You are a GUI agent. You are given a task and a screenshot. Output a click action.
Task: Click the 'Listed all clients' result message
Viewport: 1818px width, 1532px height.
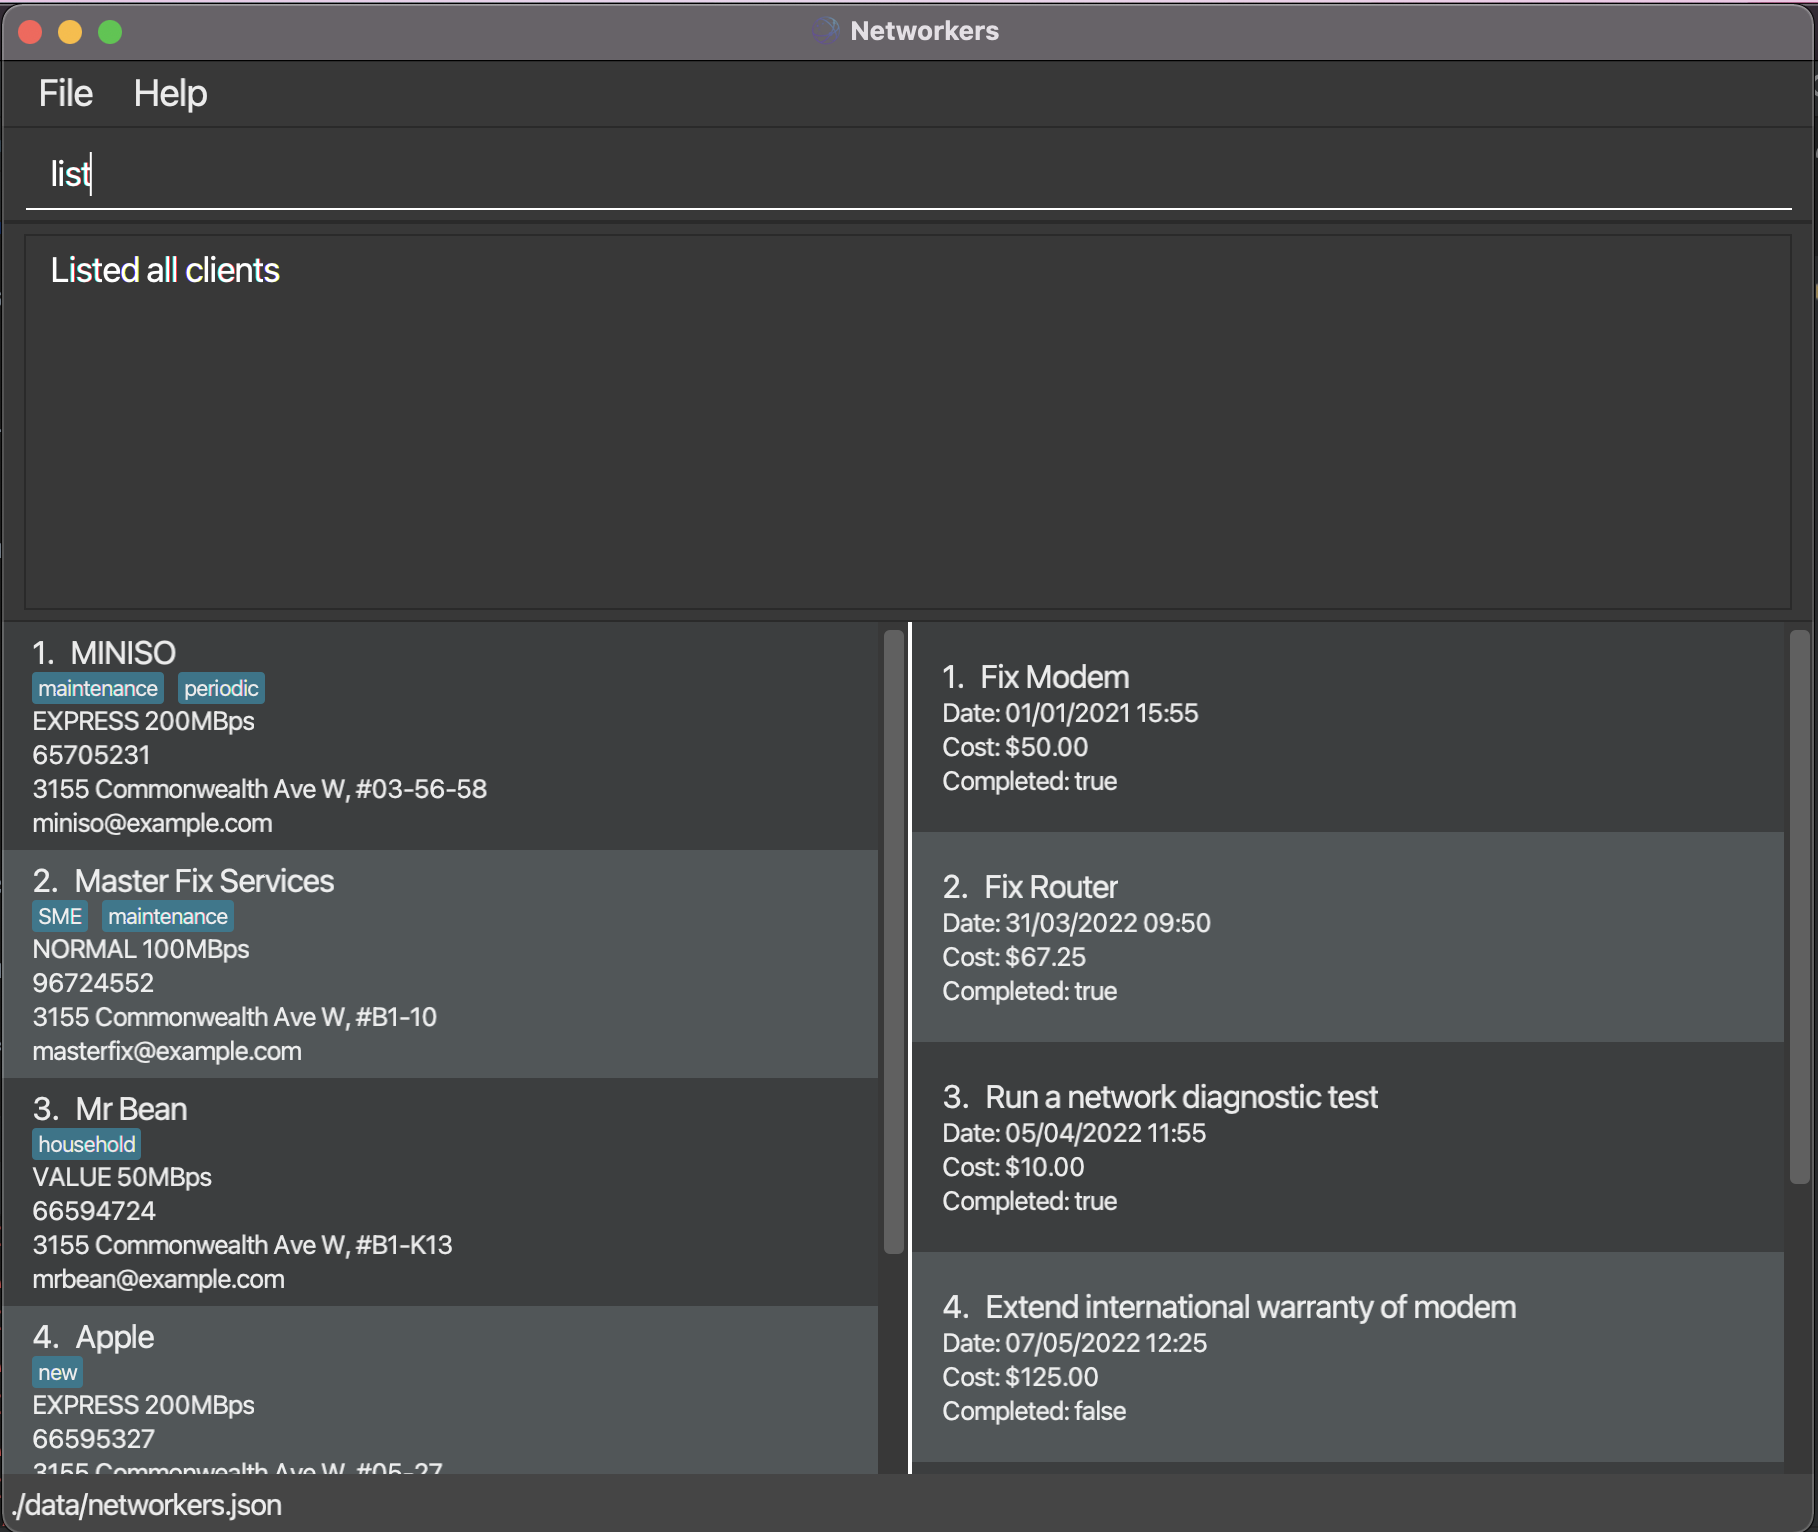point(165,270)
